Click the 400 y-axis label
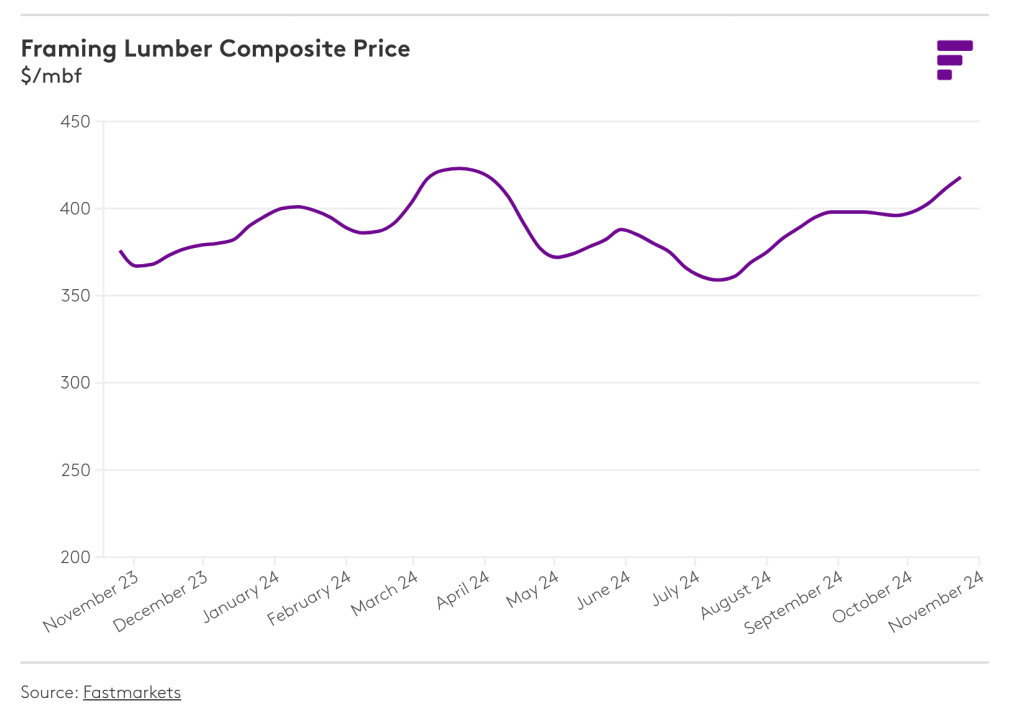Screen dimensions: 1023x716 (x=76, y=209)
